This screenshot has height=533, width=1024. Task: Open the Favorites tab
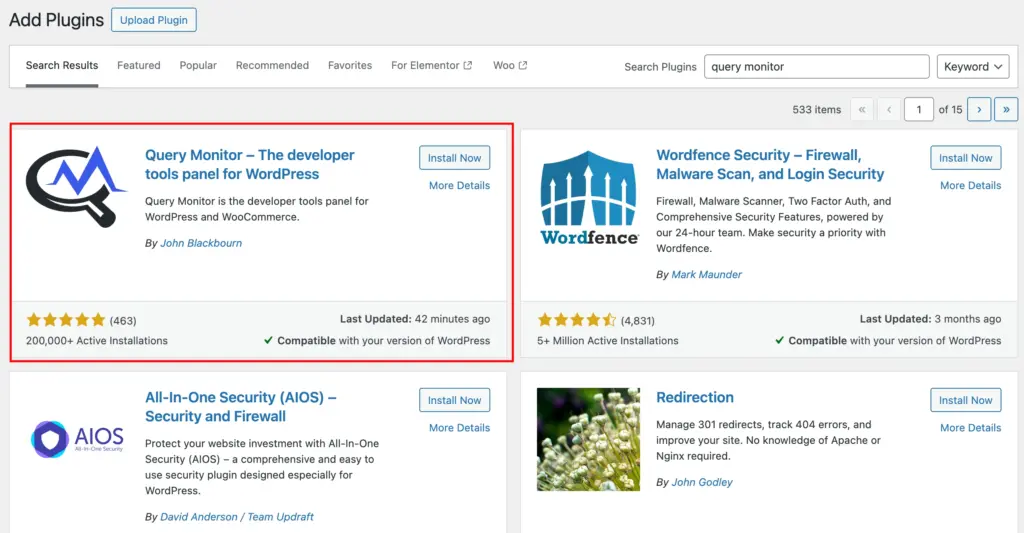click(x=350, y=65)
